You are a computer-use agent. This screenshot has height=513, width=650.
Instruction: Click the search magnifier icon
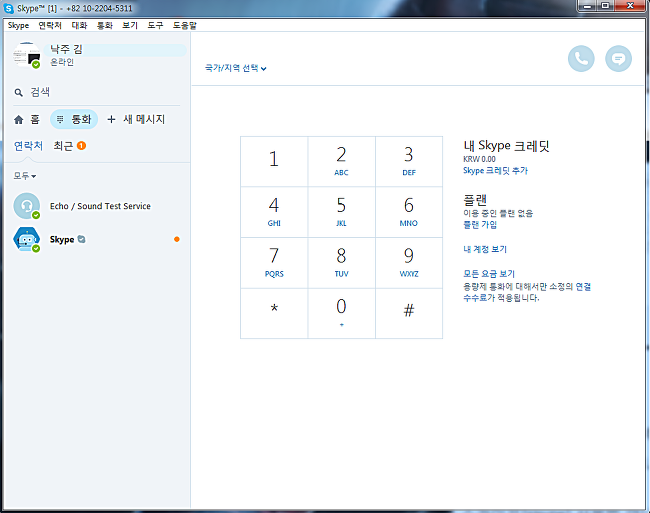click(18, 92)
